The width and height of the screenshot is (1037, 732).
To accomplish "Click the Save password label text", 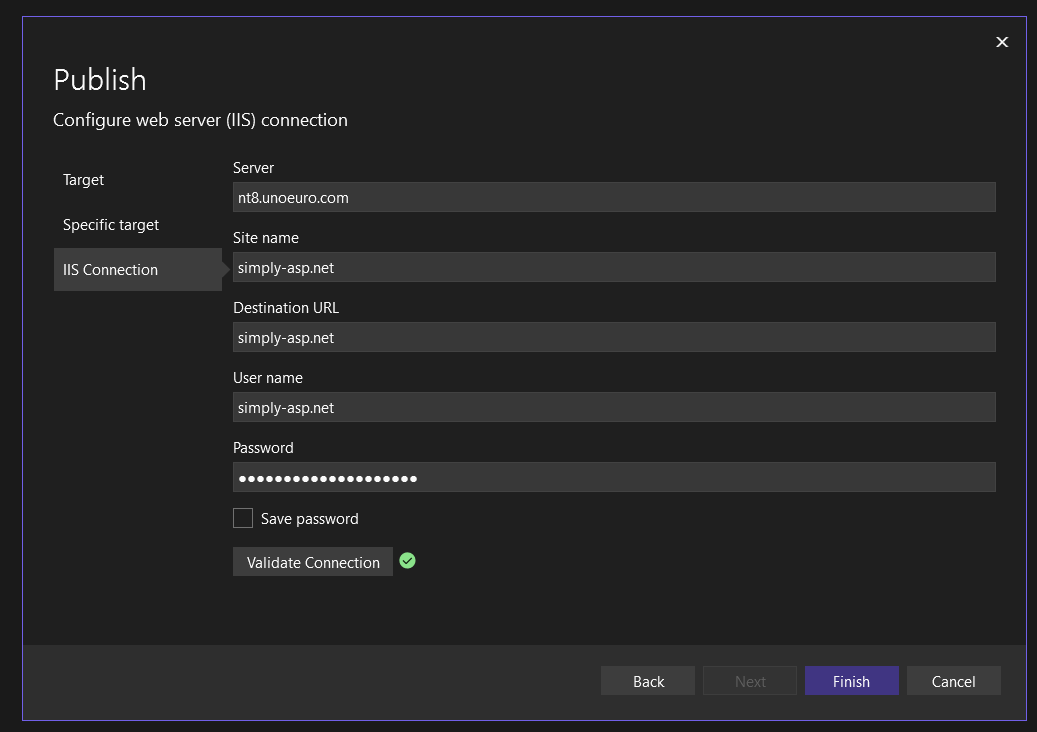I will [x=309, y=519].
